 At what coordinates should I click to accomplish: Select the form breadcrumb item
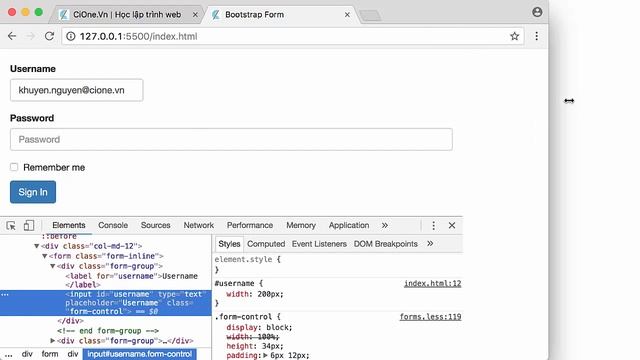click(x=50, y=354)
